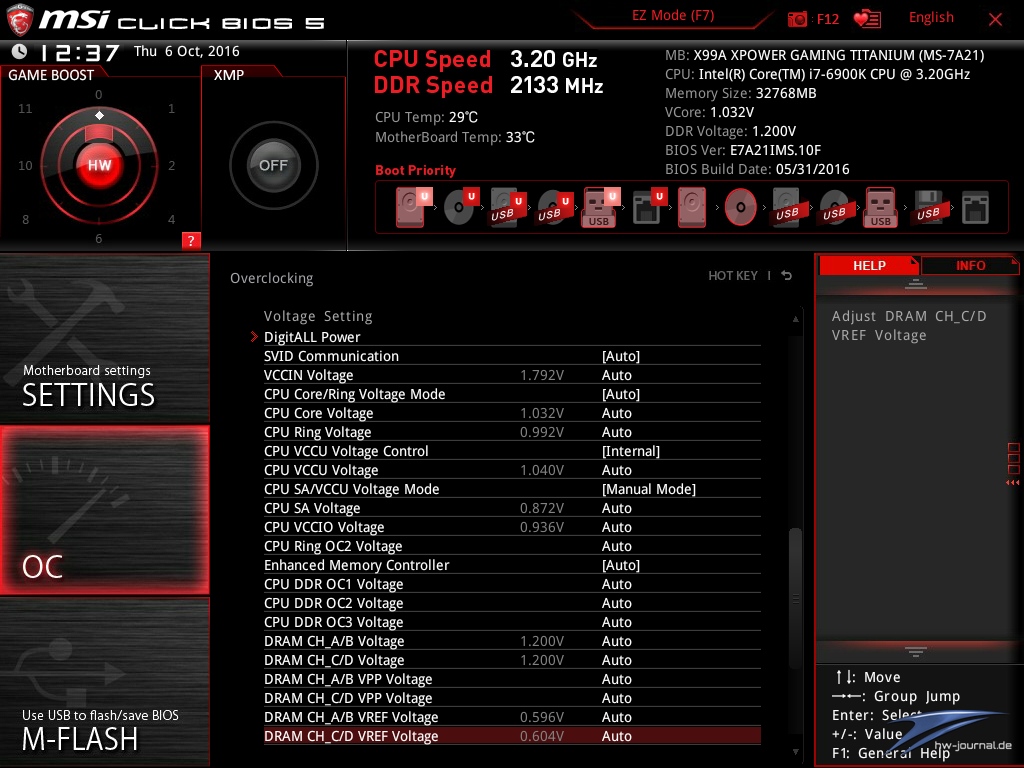Click the Game Boost dial position 4
Screen dimensions: 1024x768
tap(171, 219)
